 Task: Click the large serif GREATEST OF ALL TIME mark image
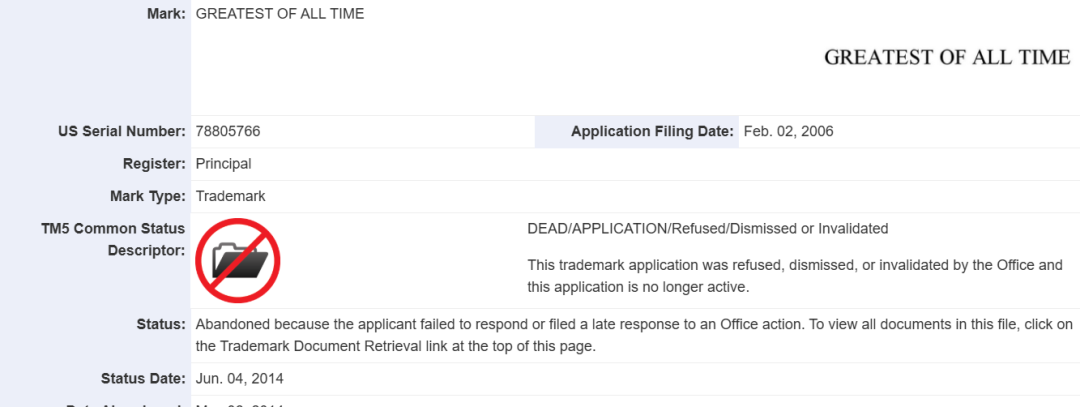[x=946, y=57]
